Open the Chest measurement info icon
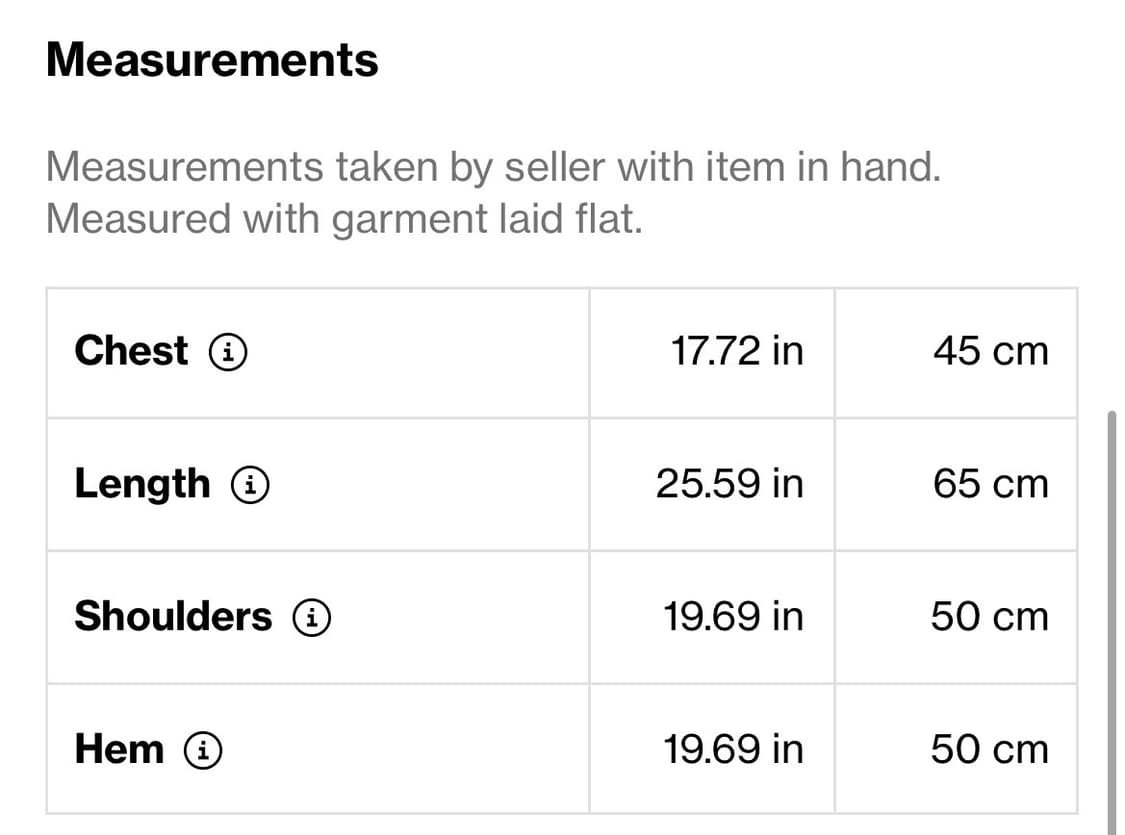This screenshot has width=1125, height=835. pos(228,351)
